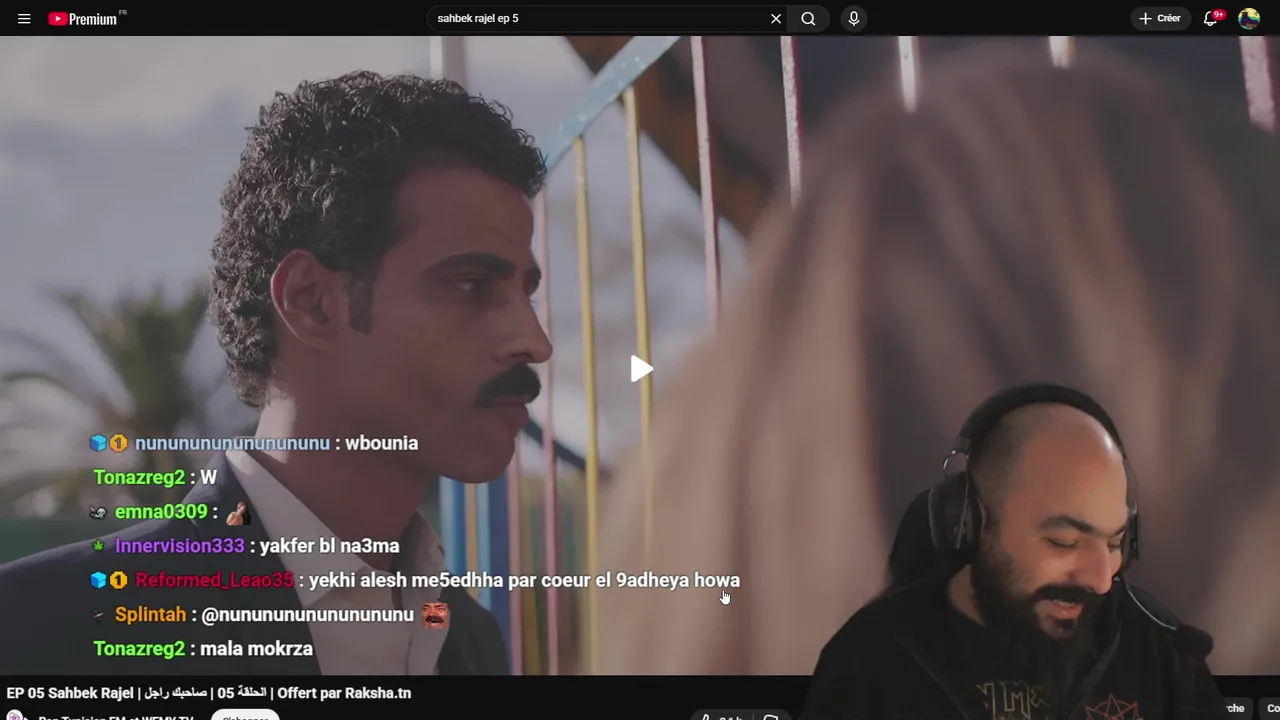Click username 'emna0309' in chat overlay
This screenshot has width=1280, height=720.
click(161, 512)
